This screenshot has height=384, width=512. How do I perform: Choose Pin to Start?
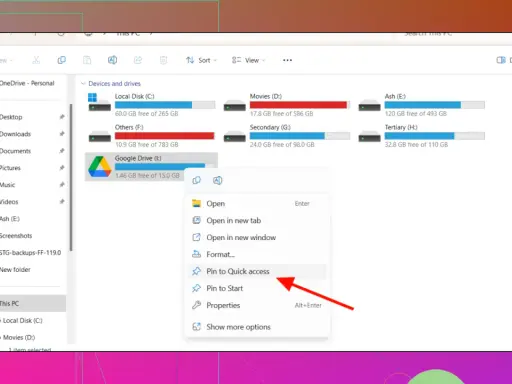tap(257, 288)
